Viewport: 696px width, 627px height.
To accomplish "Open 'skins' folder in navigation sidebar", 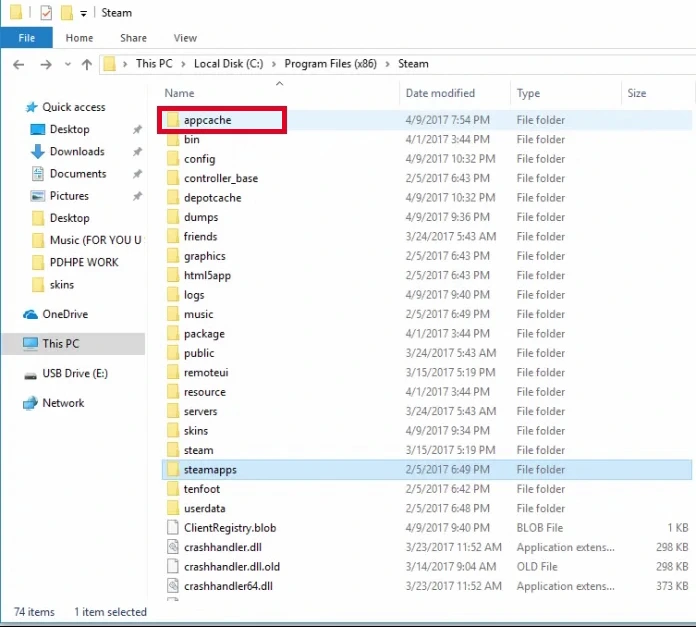I will coord(62,285).
